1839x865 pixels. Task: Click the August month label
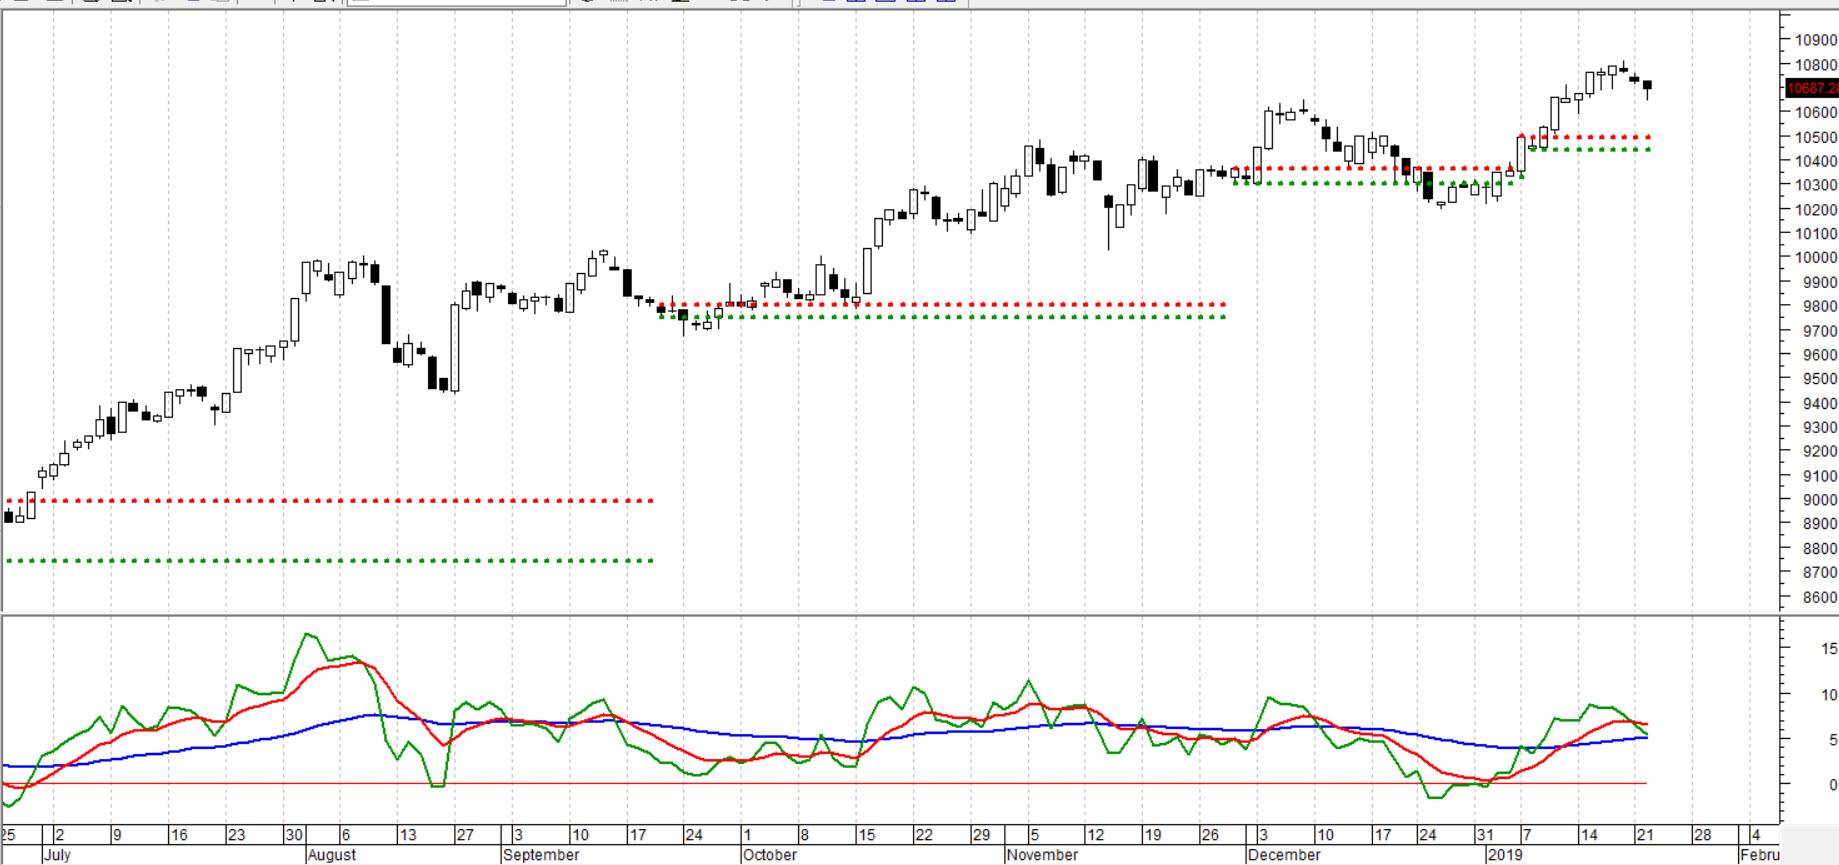point(332,855)
